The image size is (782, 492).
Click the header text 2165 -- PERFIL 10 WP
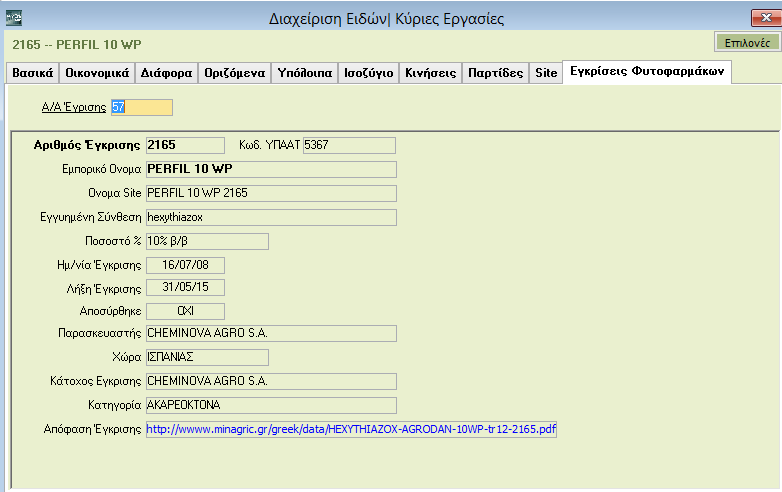(x=77, y=44)
